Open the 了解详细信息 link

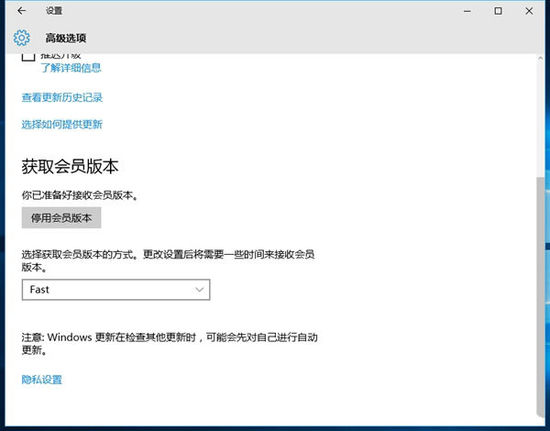71,68
